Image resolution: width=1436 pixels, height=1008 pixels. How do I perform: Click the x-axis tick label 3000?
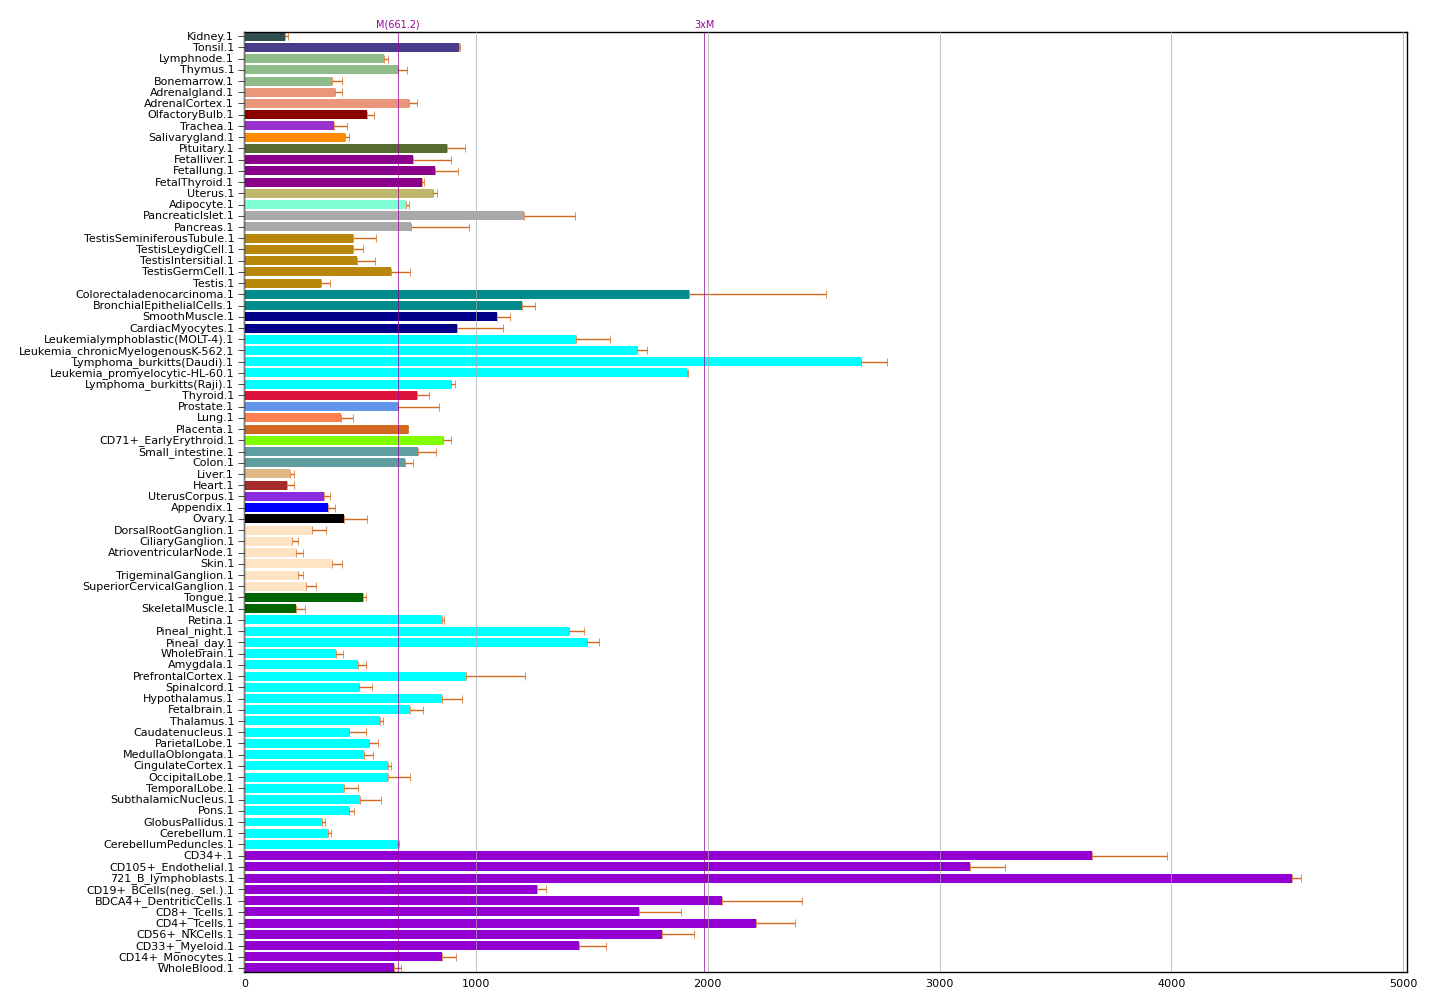tap(940, 984)
